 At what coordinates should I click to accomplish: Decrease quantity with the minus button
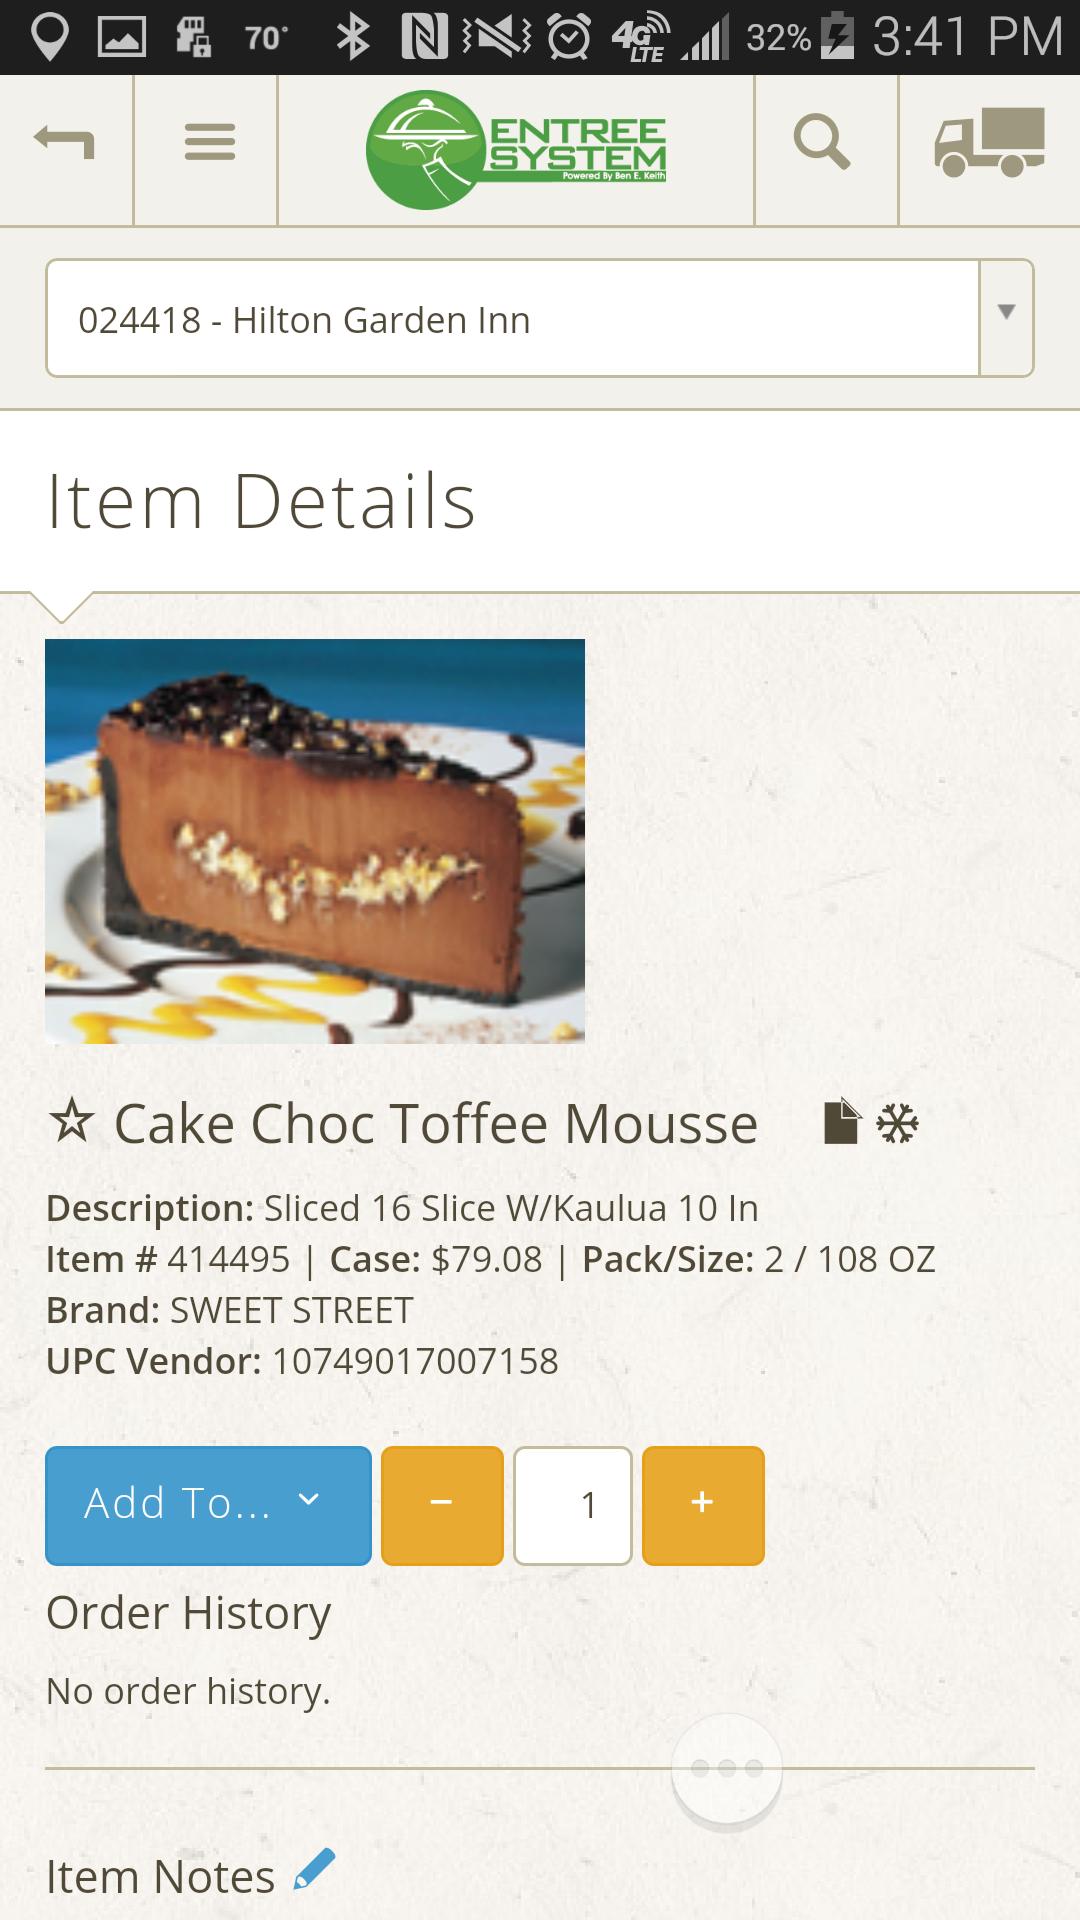[442, 1505]
